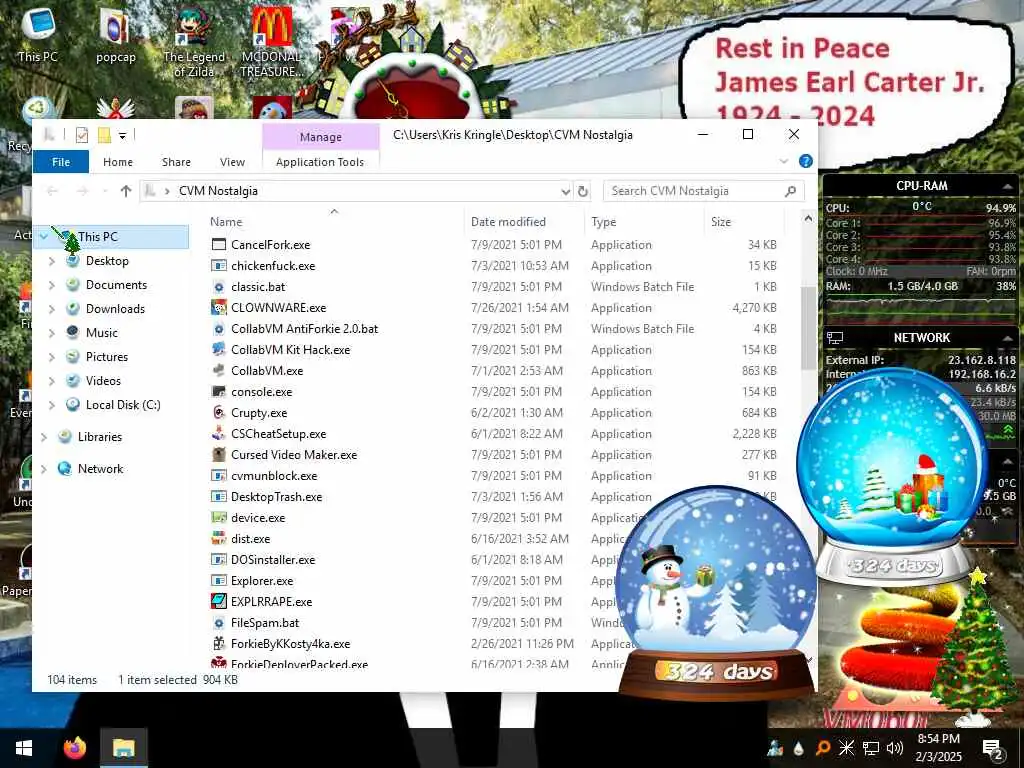Click the Properties quick access icon
This screenshot has width=1024, height=768.
(82, 135)
